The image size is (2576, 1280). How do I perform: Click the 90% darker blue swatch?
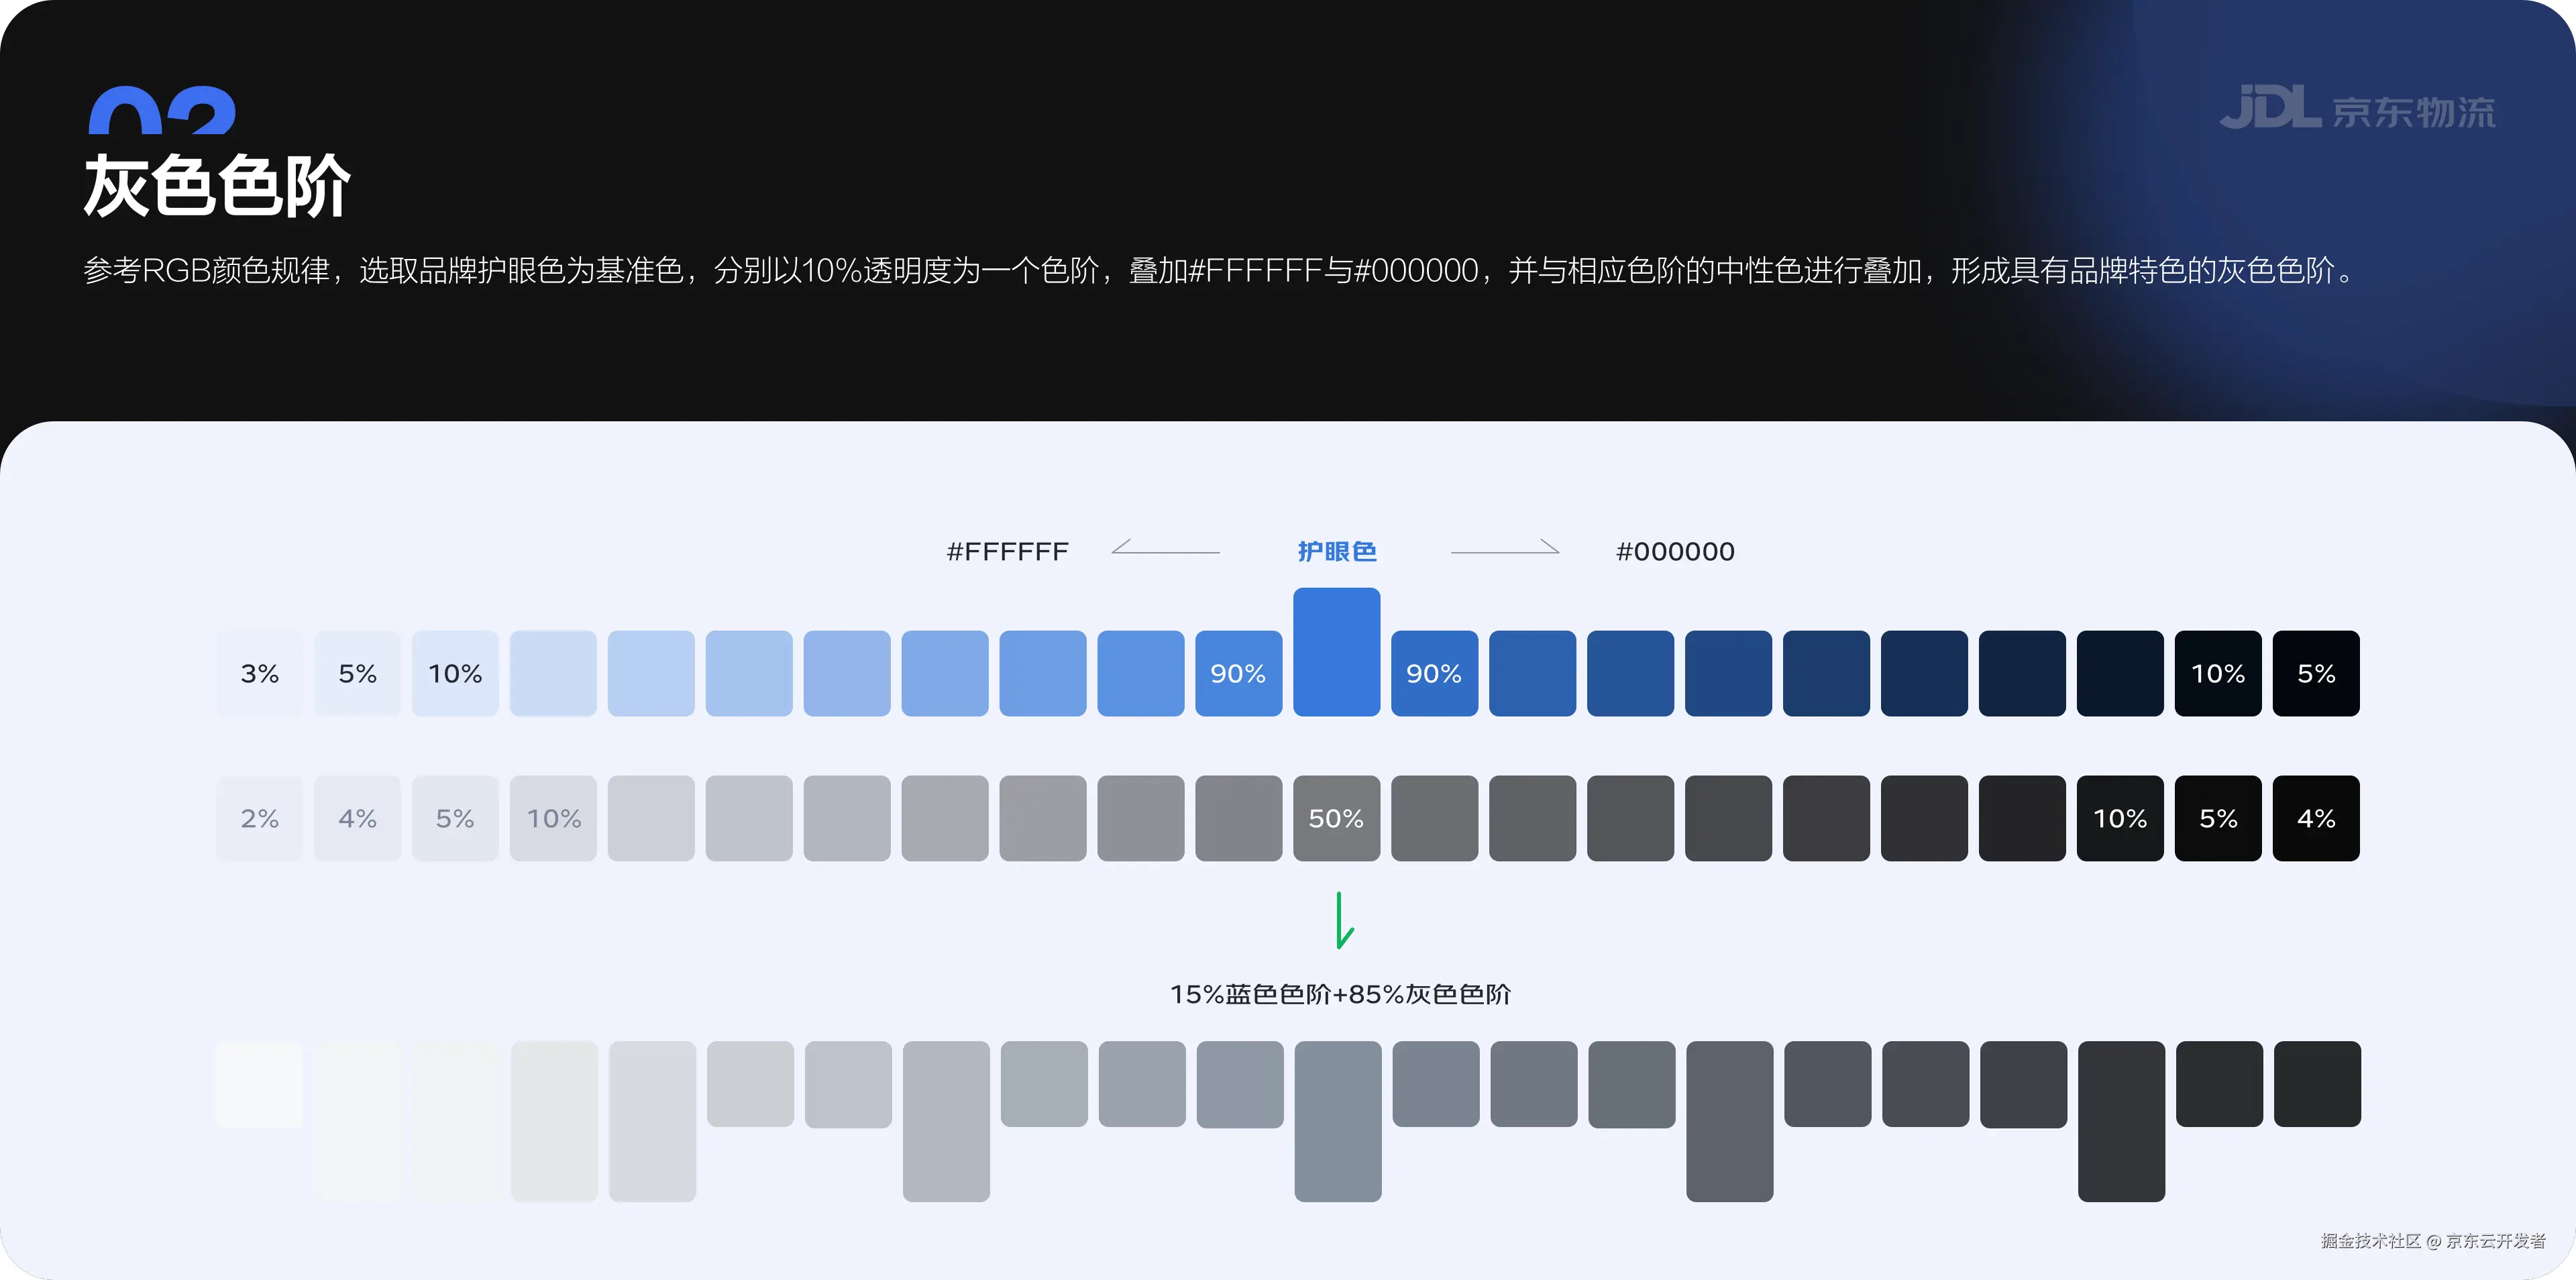point(1434,673)
